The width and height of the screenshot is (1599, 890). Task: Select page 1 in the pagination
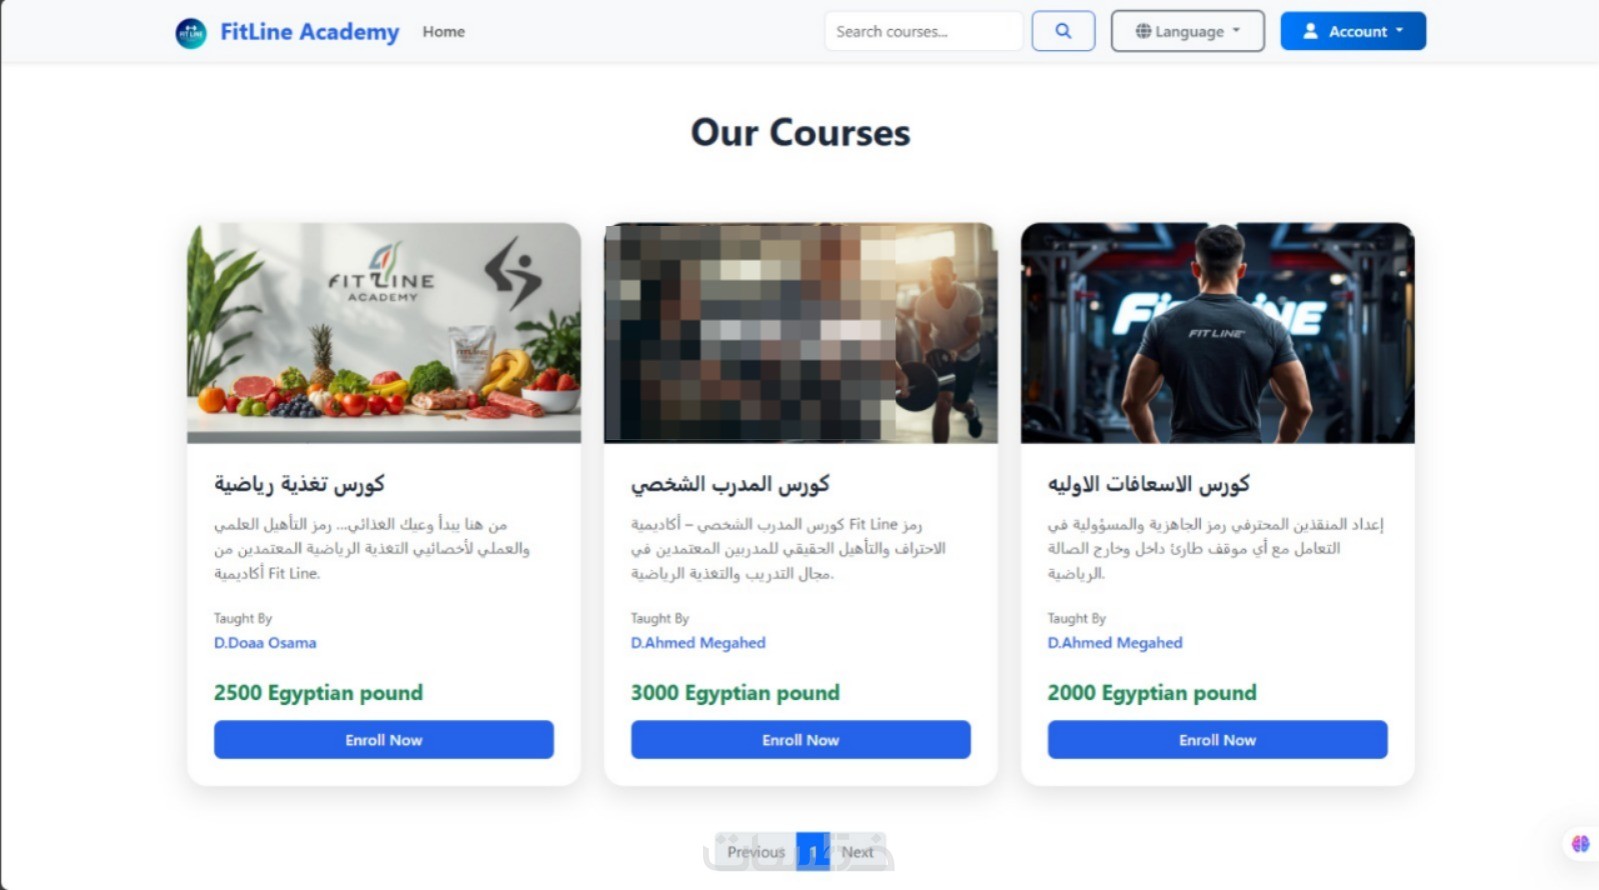tap(813, 852)
